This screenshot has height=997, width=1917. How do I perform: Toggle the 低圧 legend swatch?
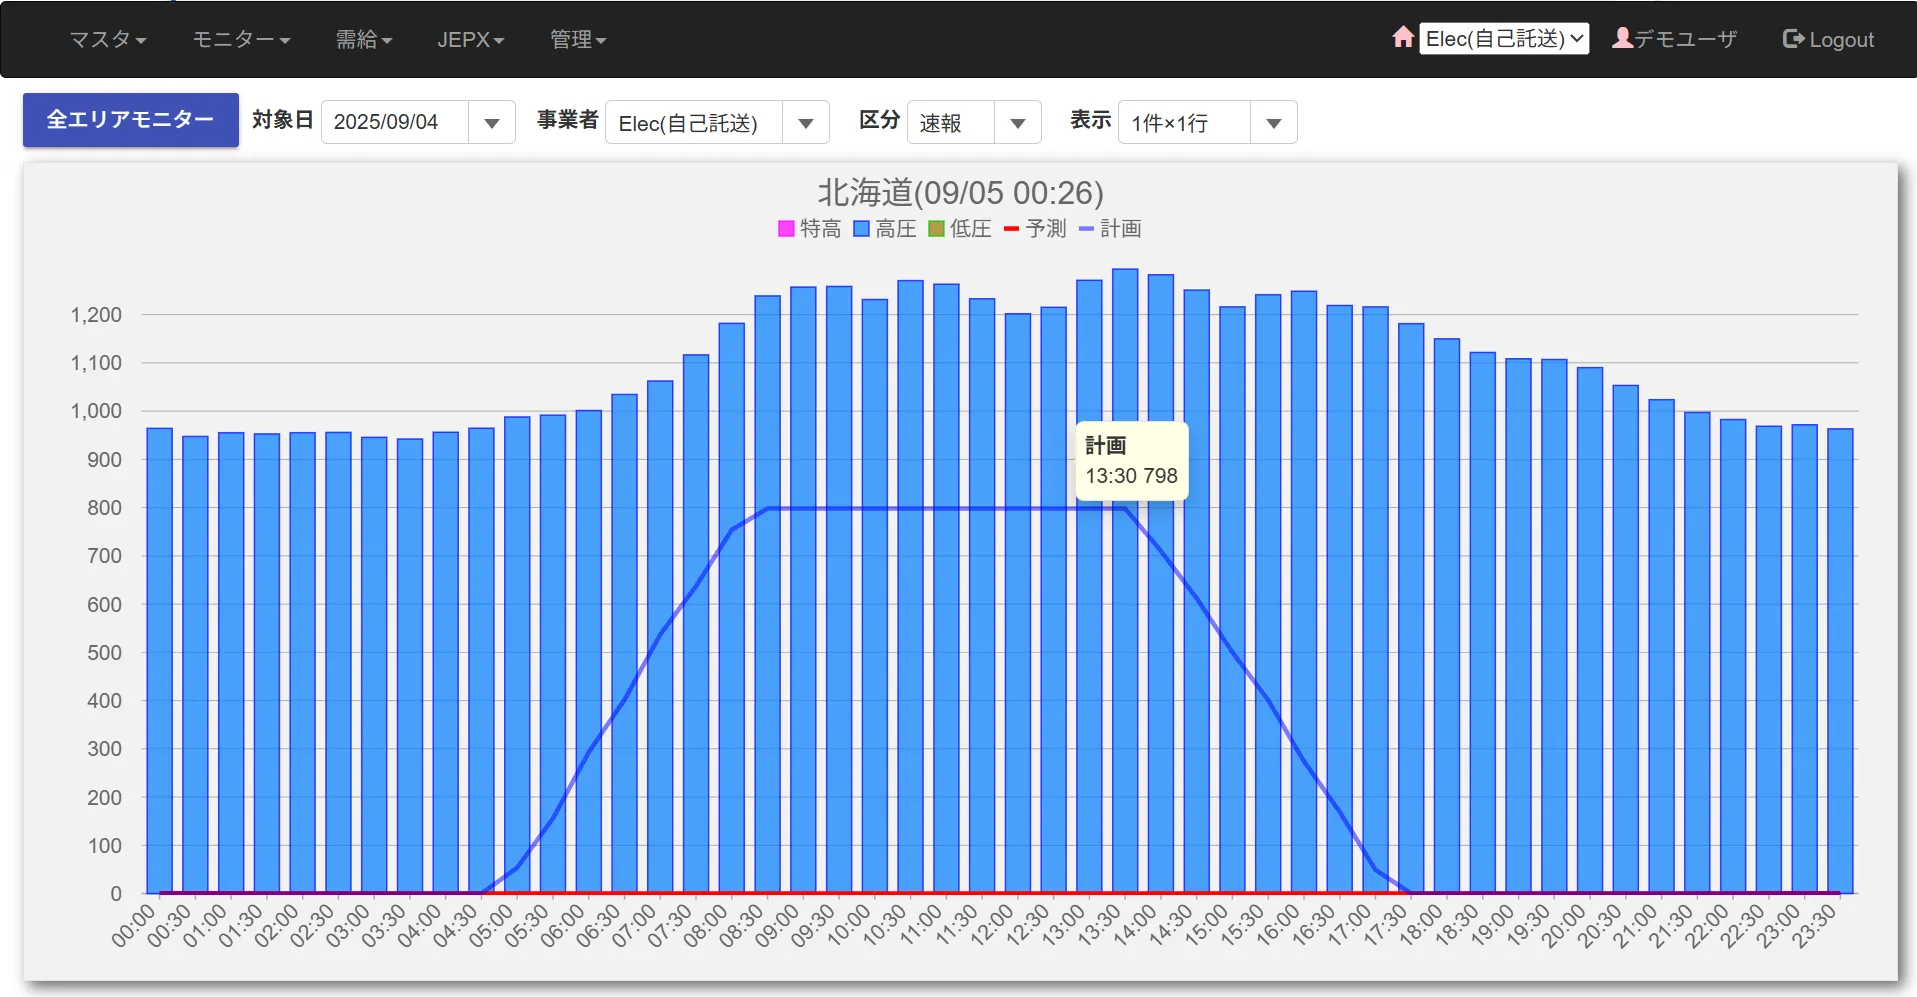[936, 229]
